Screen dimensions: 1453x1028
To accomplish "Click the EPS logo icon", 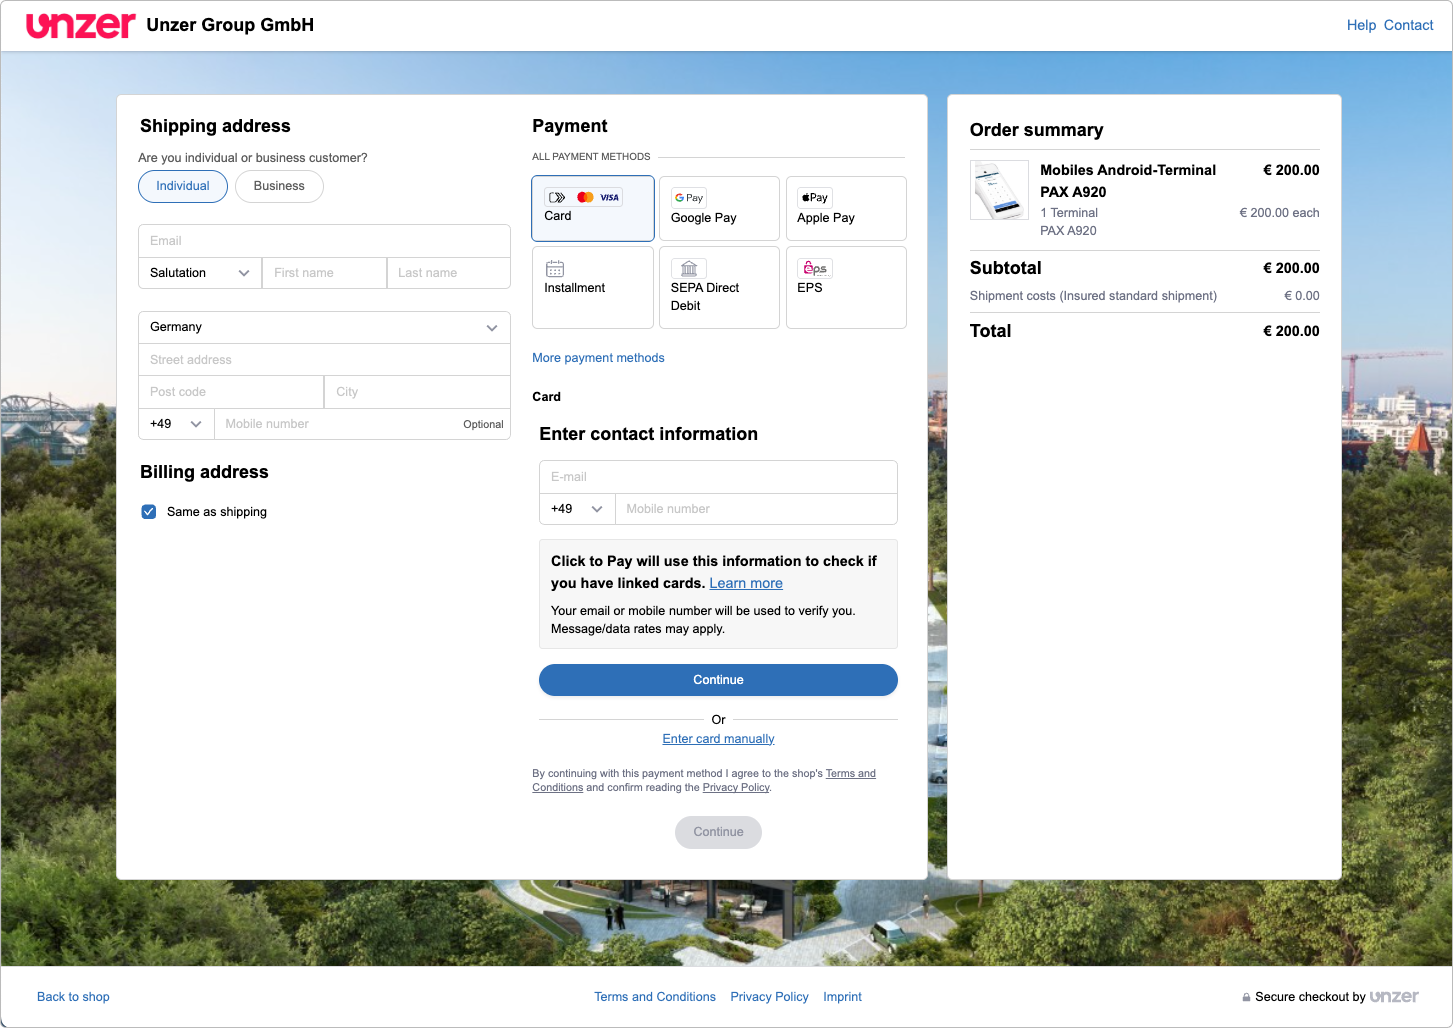I will pos(815,268).
